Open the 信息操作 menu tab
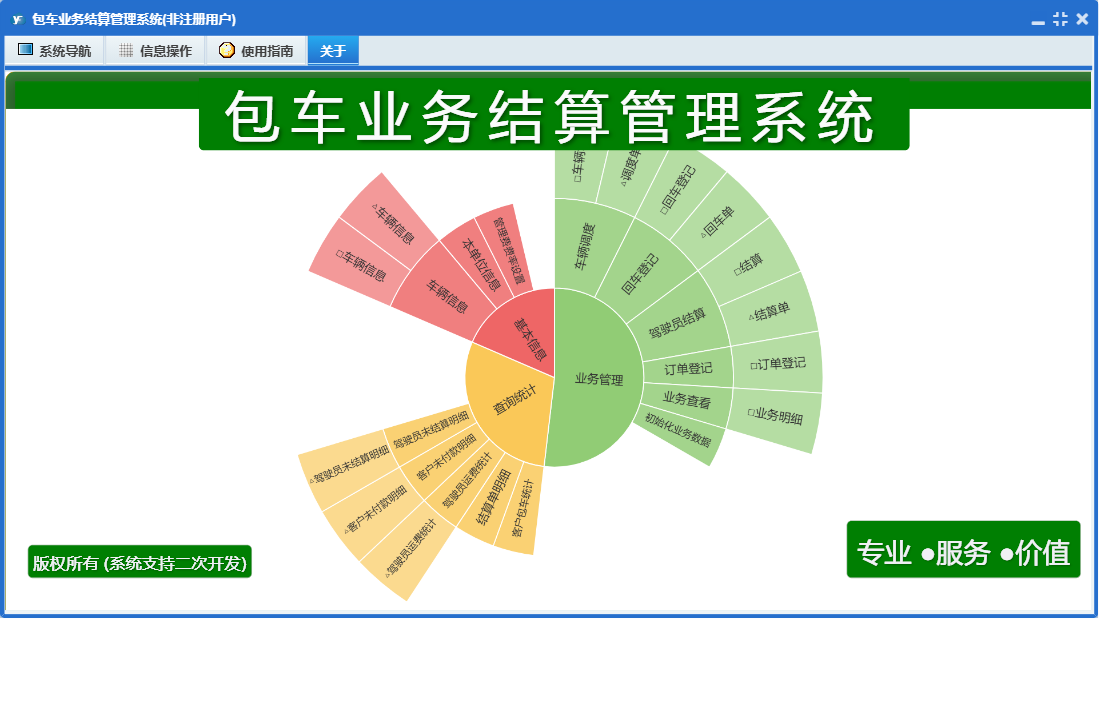1099x723 pixels. coord(156,51)
